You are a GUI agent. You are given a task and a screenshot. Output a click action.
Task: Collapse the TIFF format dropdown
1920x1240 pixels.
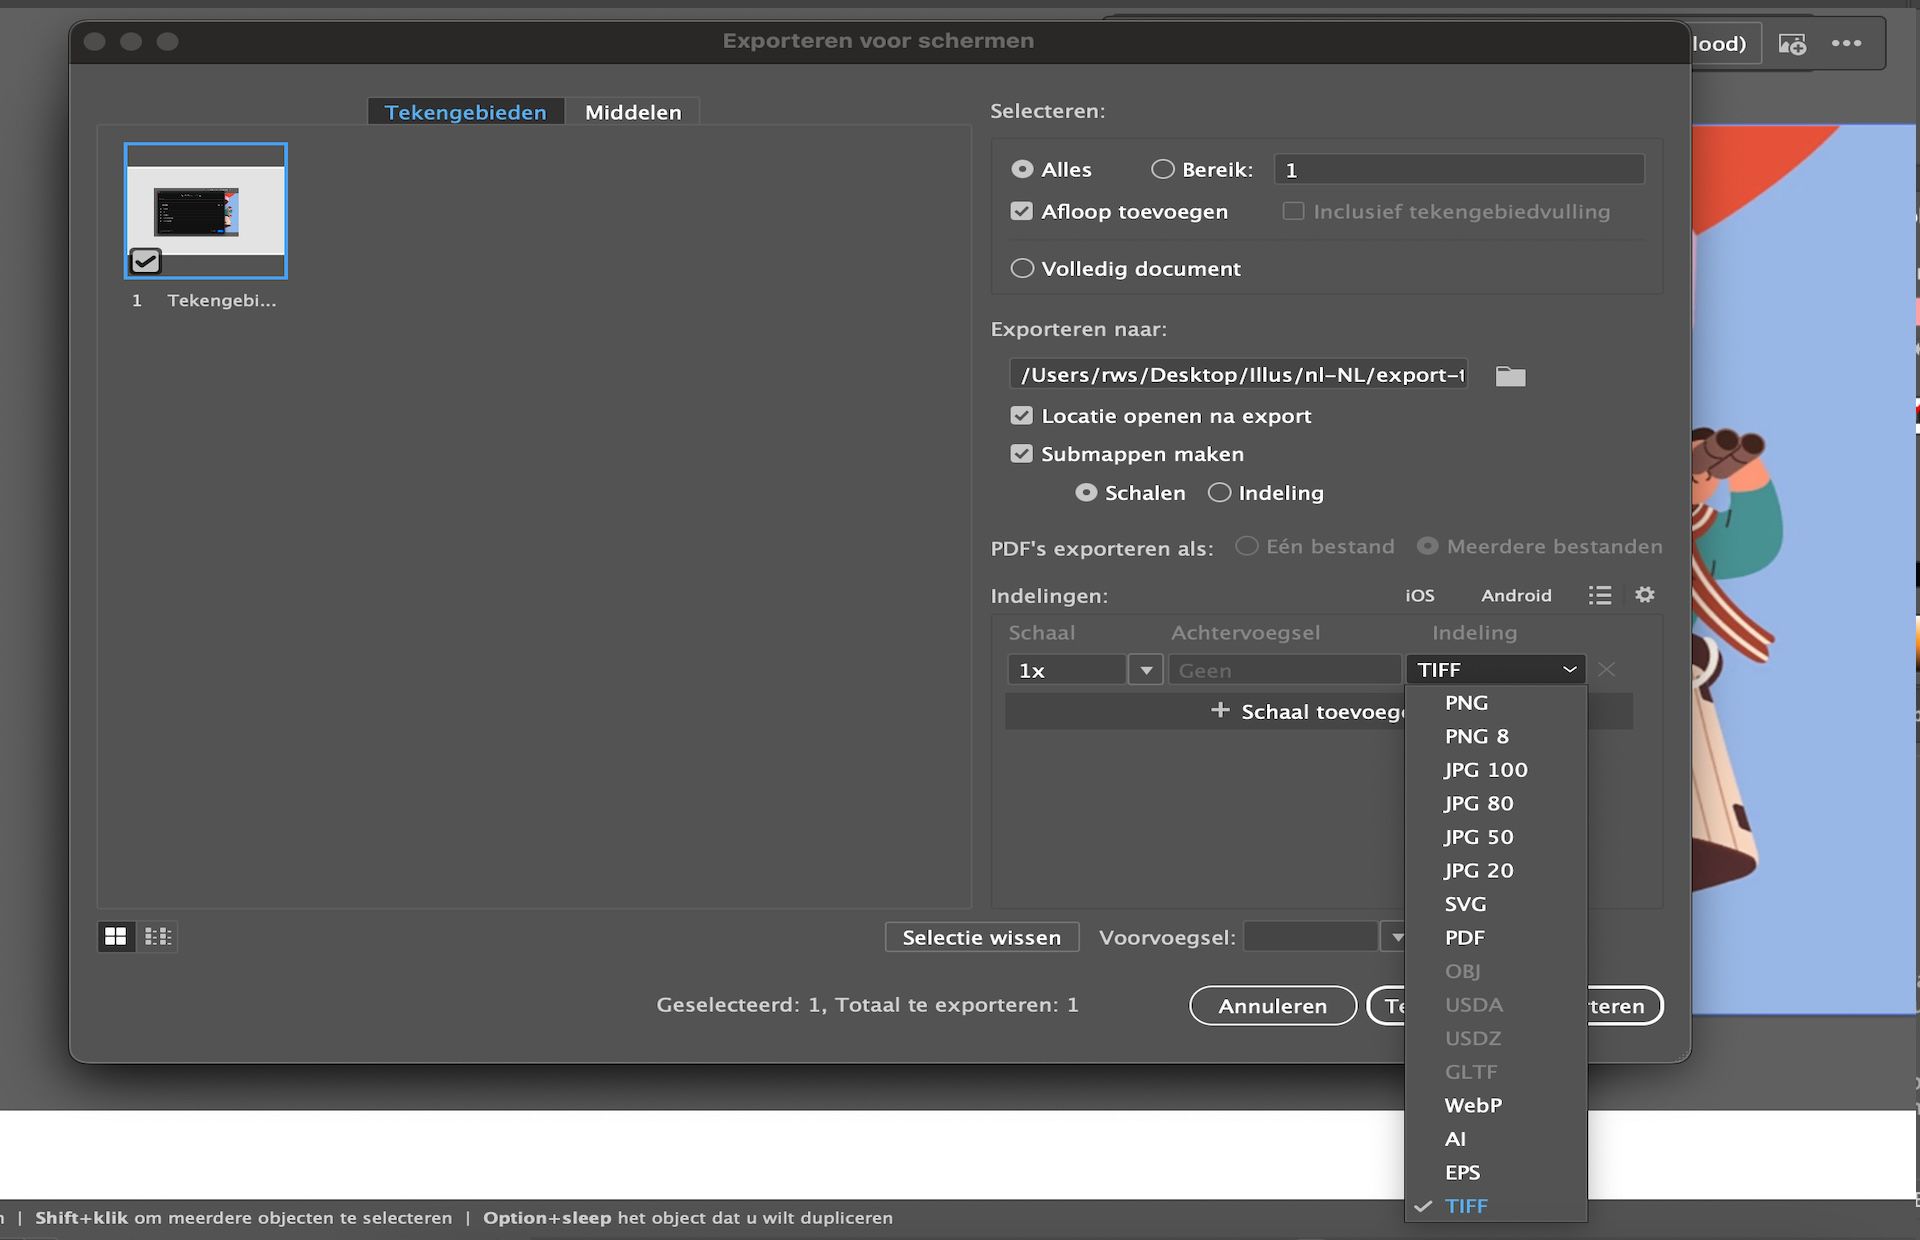(1495, 670)
